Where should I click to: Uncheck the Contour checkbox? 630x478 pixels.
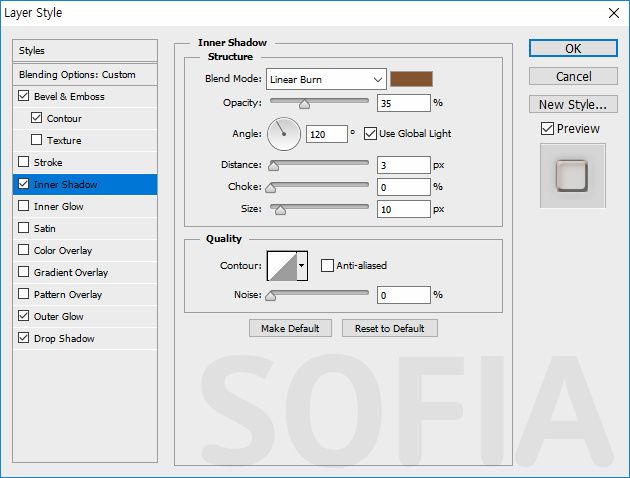coord(36,118)
